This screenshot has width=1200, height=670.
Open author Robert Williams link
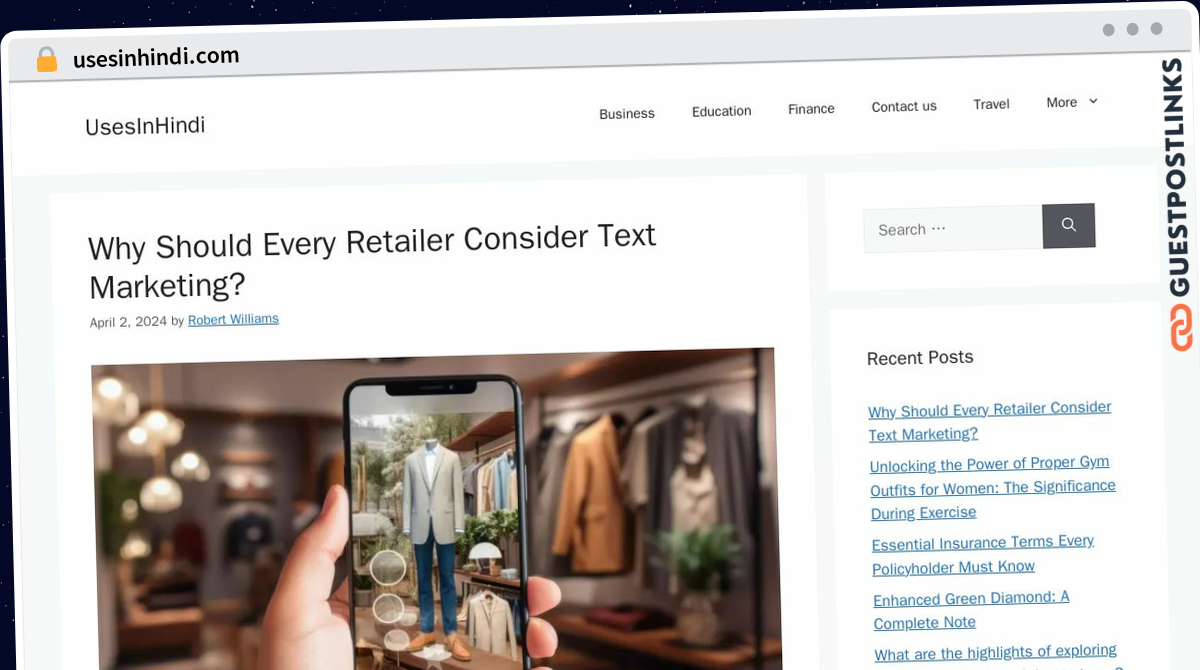point(233,319)
